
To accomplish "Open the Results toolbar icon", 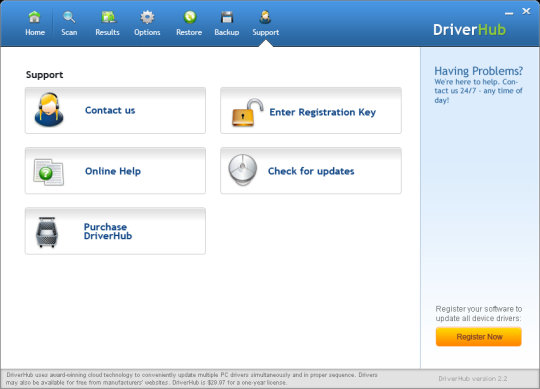I will (108, 17).
